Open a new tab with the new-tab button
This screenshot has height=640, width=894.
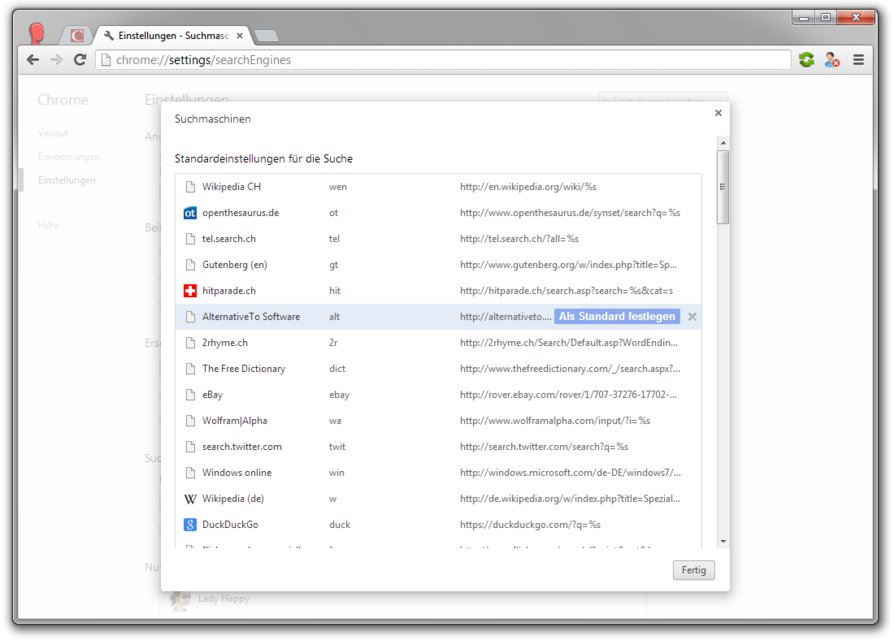[266, 36]
